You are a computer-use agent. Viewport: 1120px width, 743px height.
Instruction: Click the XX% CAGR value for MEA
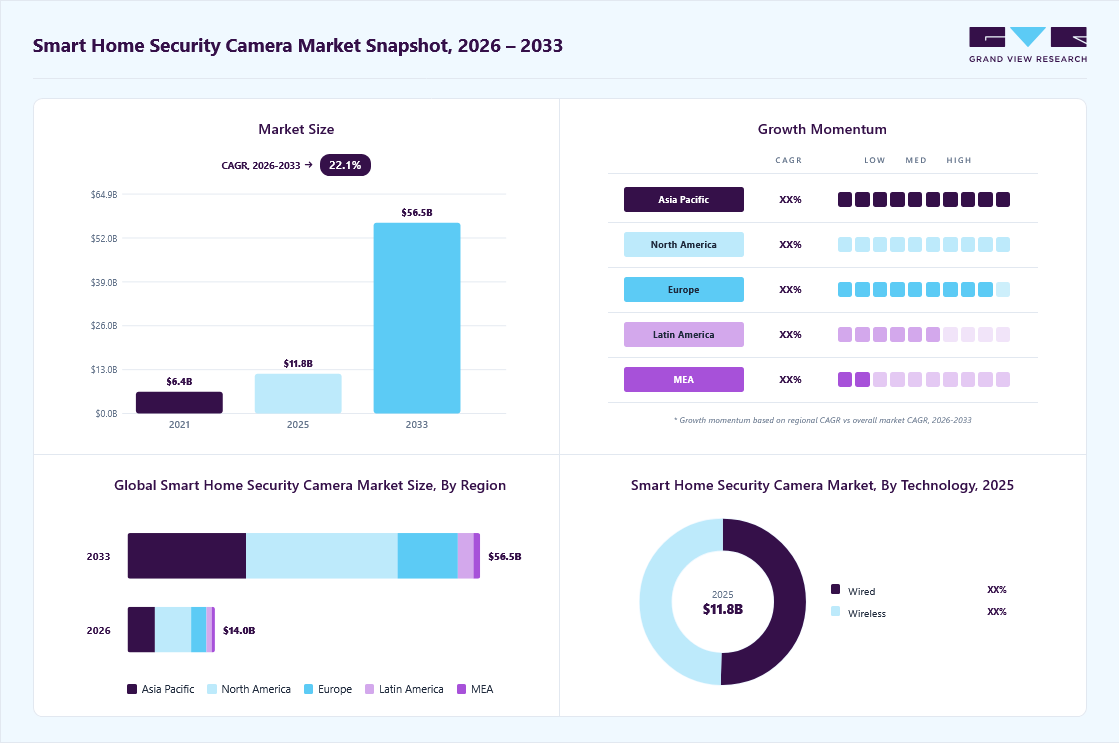pyautogui.click(x=790, y=380)
